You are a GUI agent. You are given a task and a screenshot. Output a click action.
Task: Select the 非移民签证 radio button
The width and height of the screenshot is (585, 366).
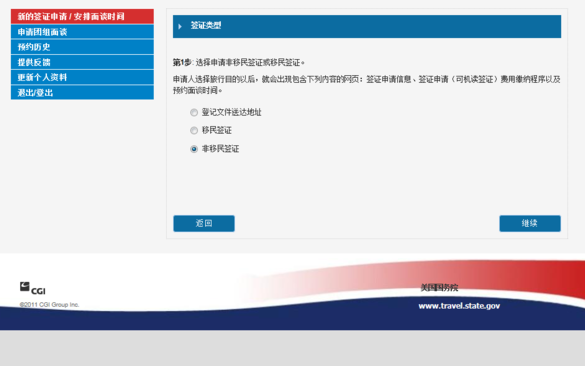click(x=194, y=149)
